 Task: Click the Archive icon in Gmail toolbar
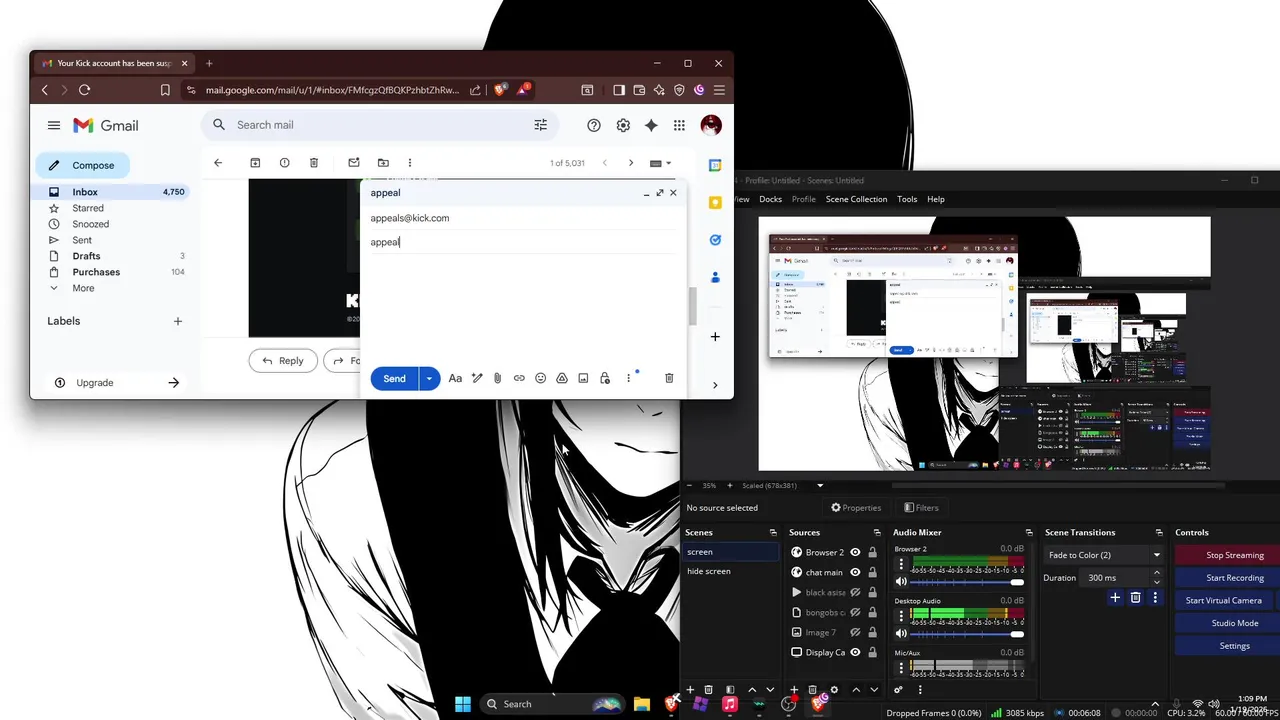(x=255, y=163)
